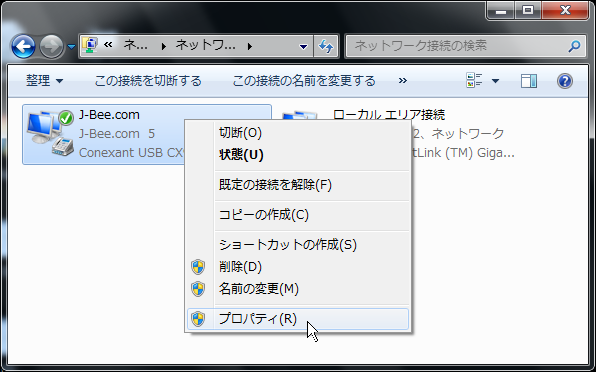
Task: Click the shield icon beside プロパティ(R)
Action: click(198, 319)
